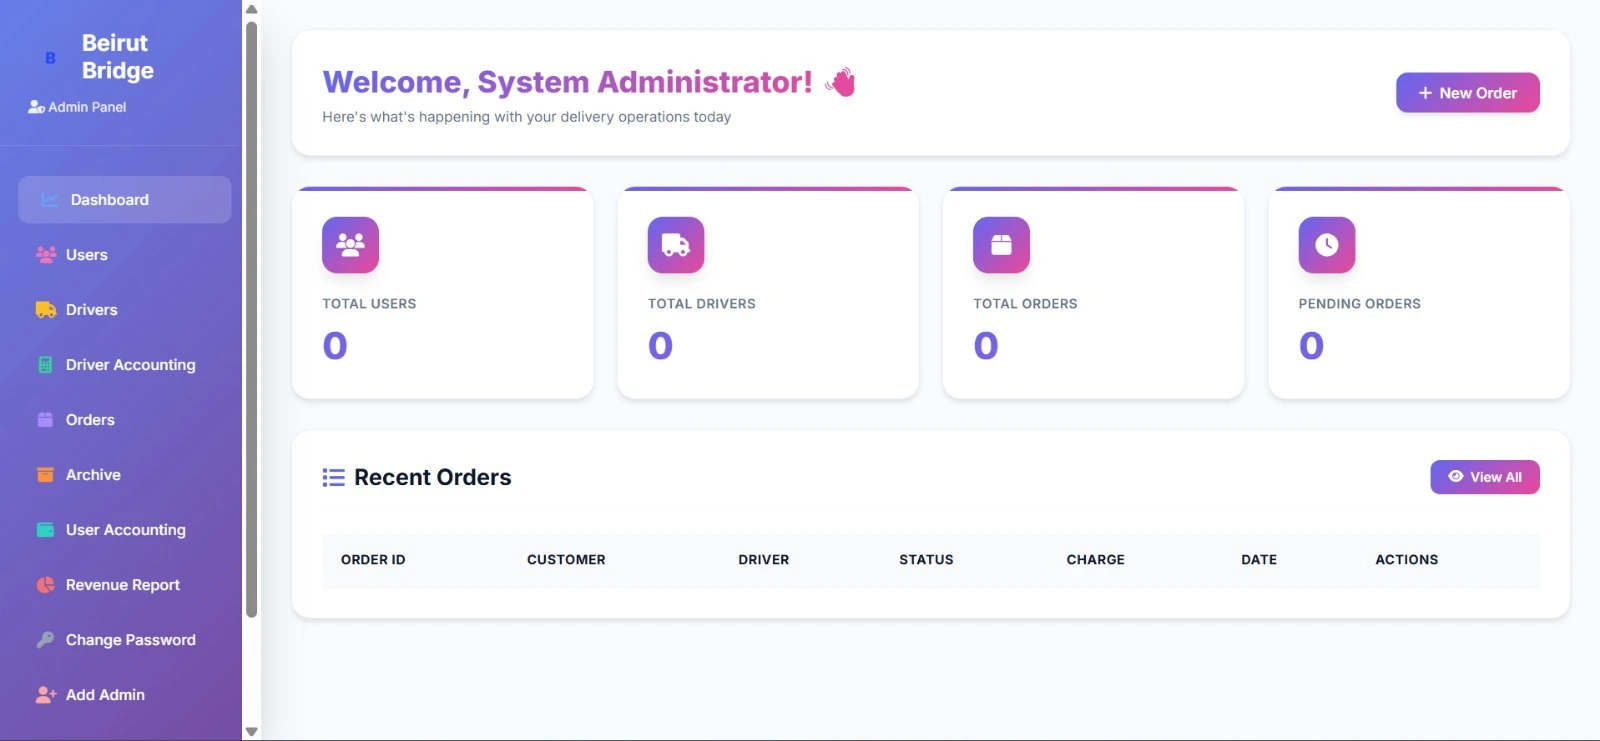
Task: Click the Pending Orders count value
Action: (1311, 346)
